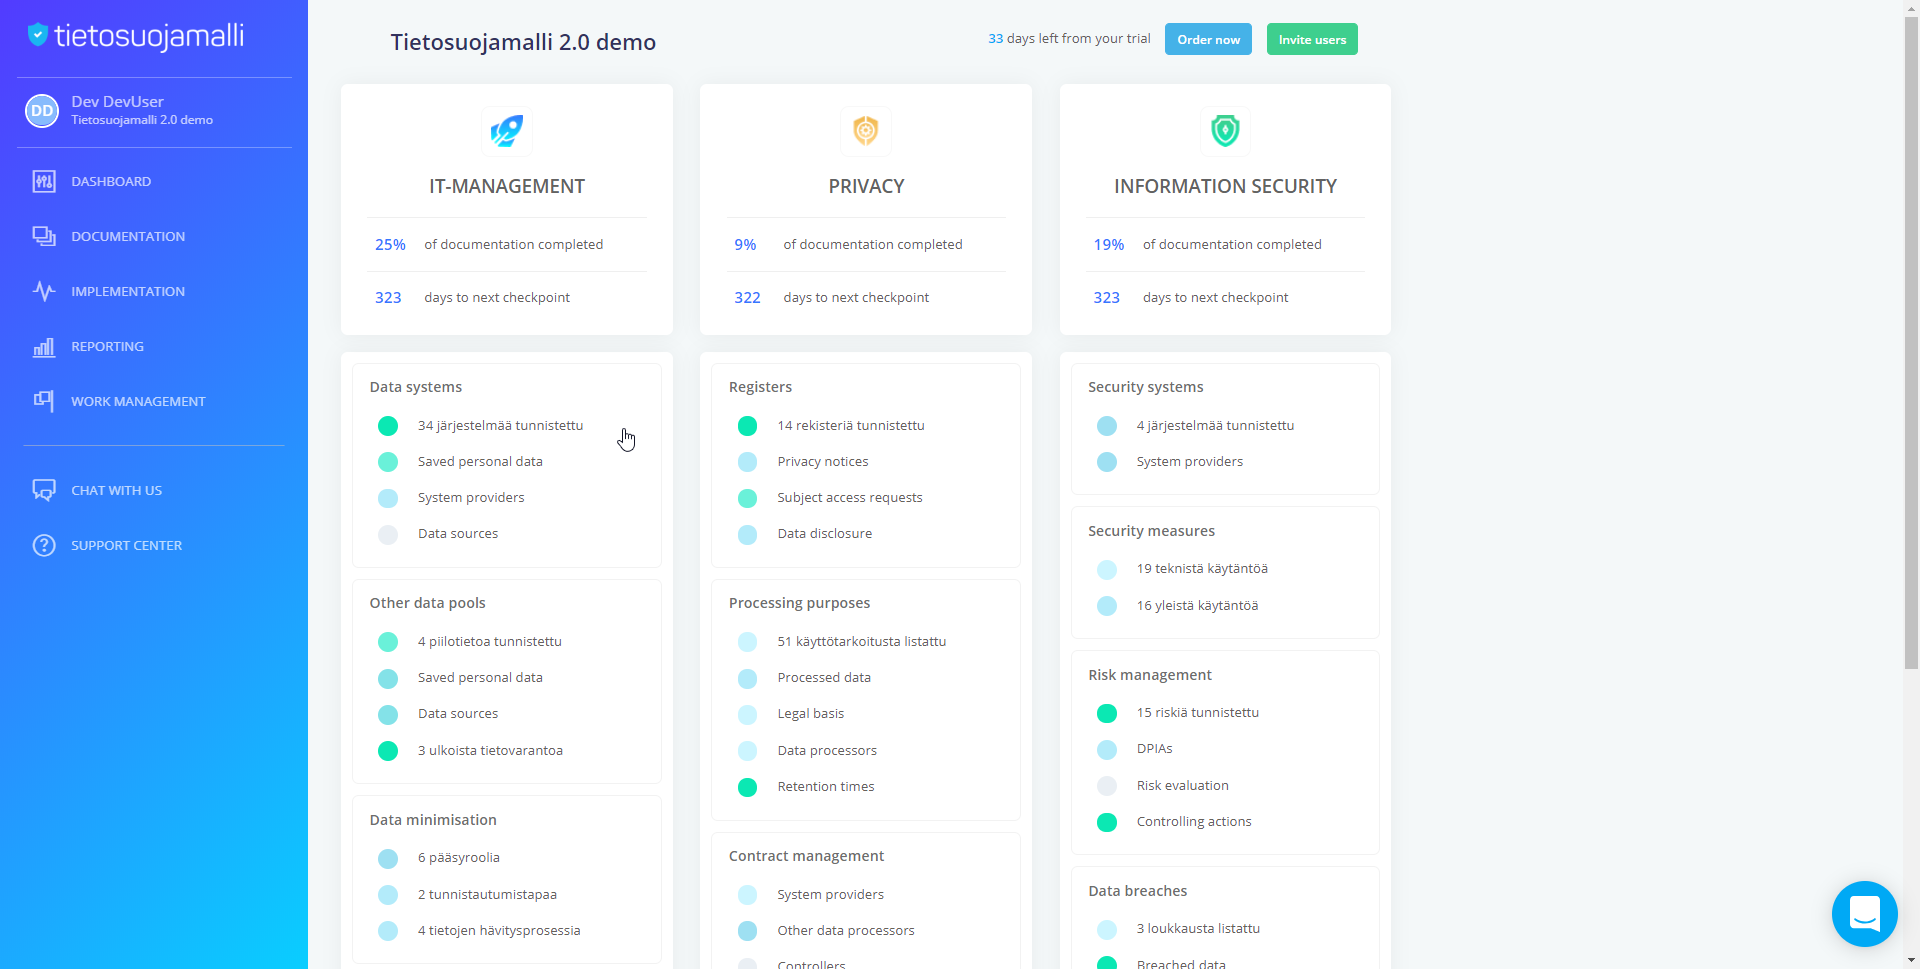Click status dot beside 15 riskiä tunnistettu
Image resolution: width=1920 pixels, height=969 pixels.
(1107, 713)
